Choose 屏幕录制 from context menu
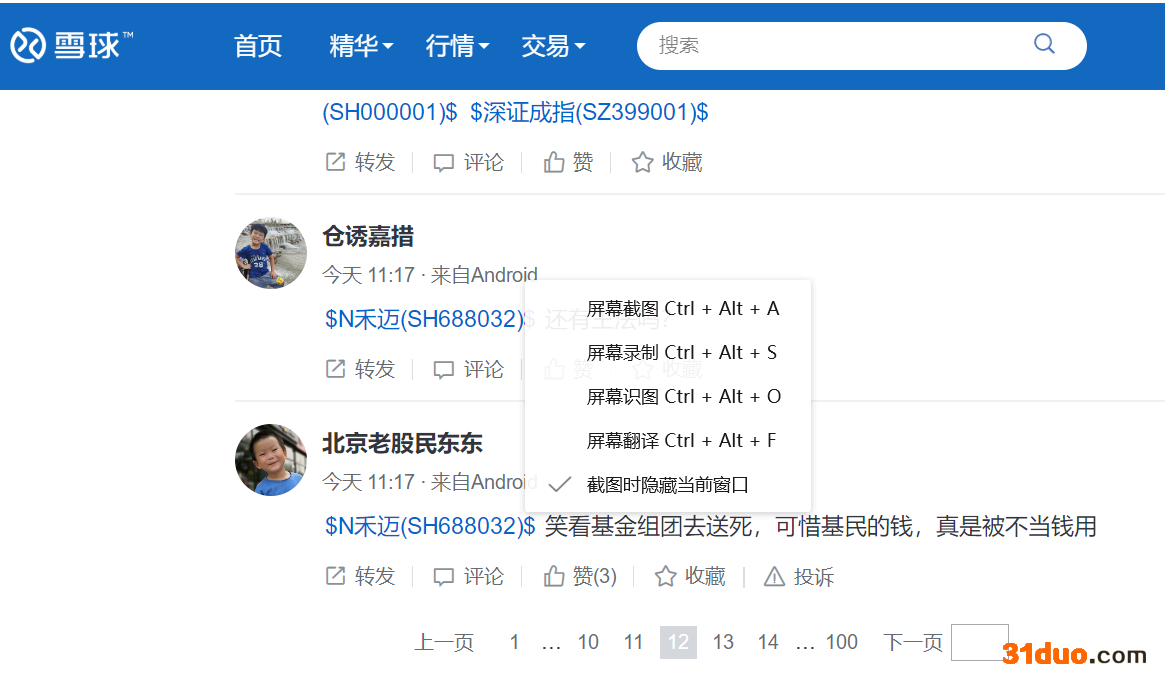Screen dimensions: 1165x676 coord(681,353)
